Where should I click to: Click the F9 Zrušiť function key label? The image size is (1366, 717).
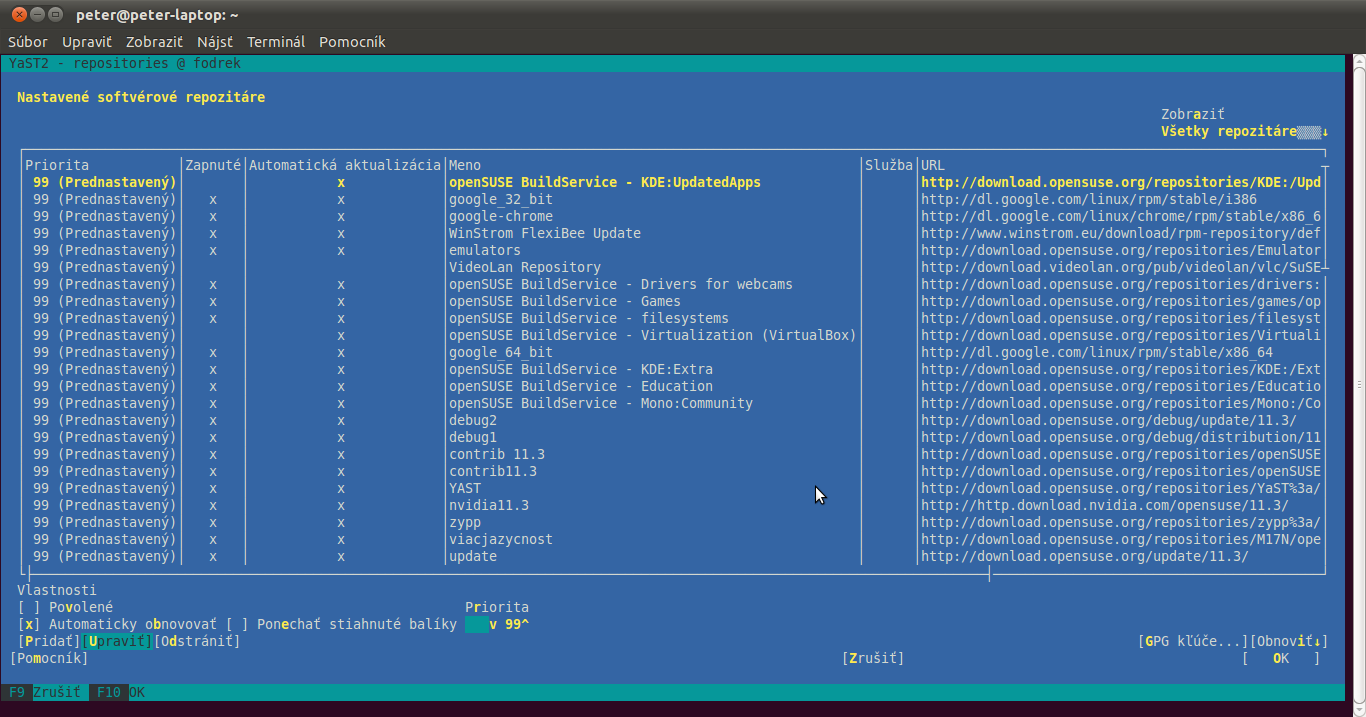(45, 692)
